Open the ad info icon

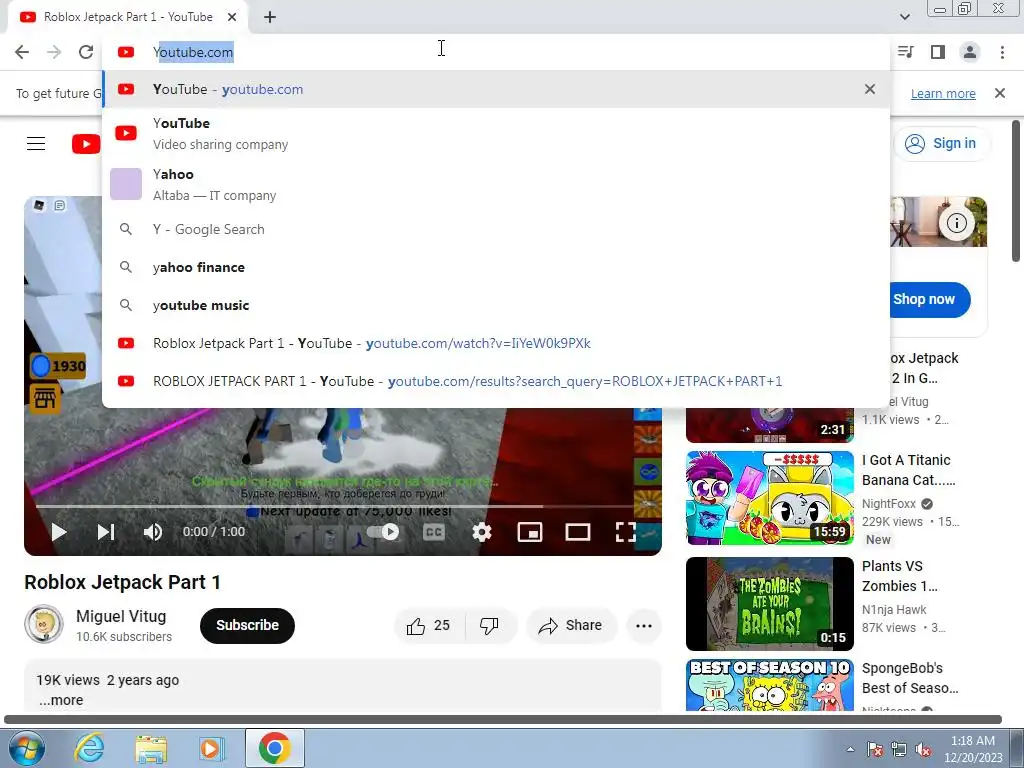(957, 223)
